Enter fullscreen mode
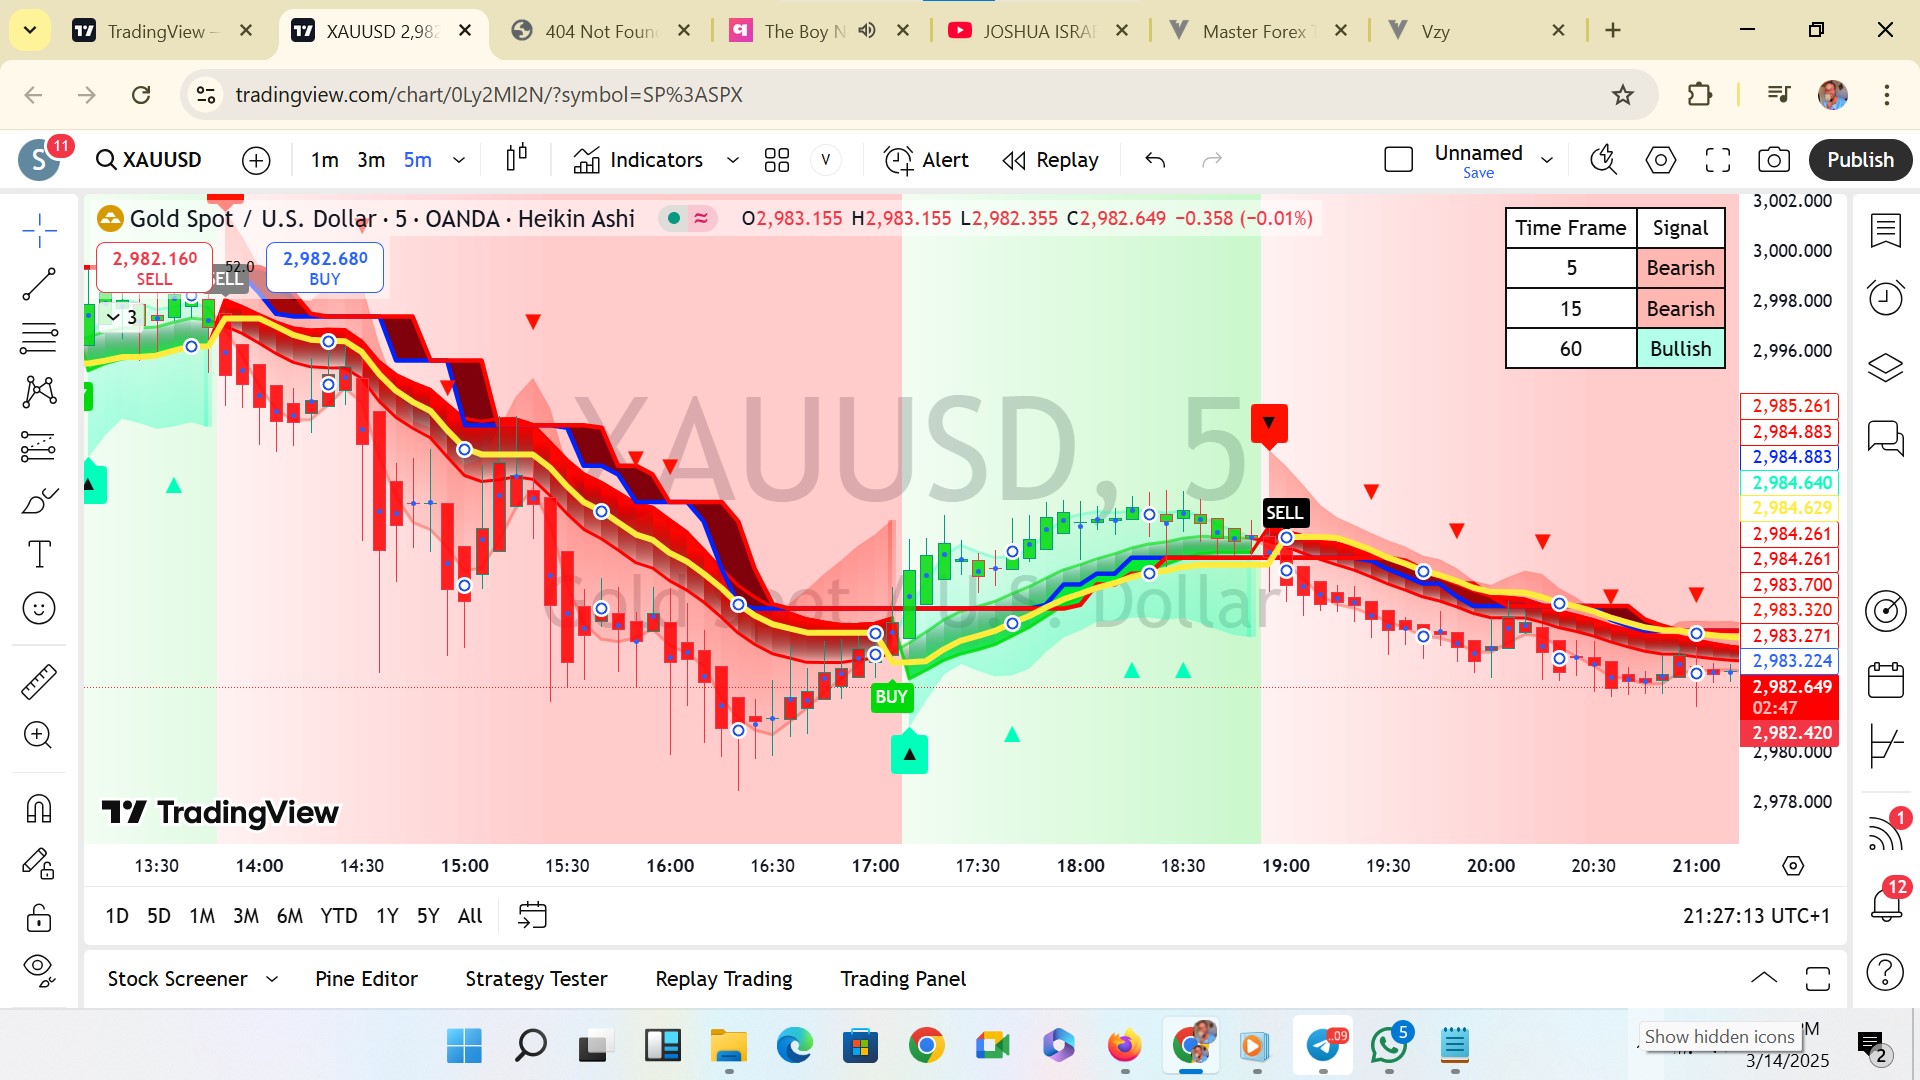Image resolution: width=1920 pixels, height=1080 pixels. tap(1717, 160)
